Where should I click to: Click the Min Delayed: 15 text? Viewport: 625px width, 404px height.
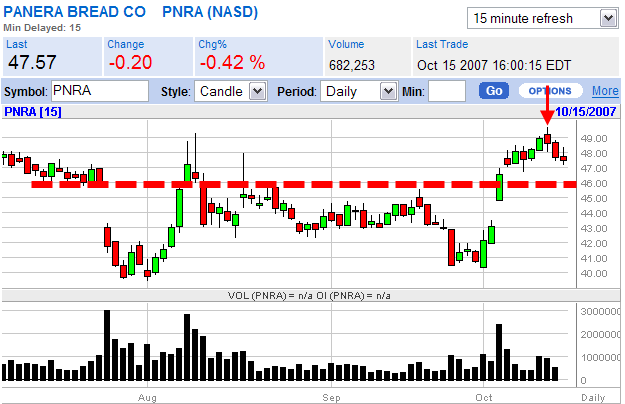(x=42, y=28)
